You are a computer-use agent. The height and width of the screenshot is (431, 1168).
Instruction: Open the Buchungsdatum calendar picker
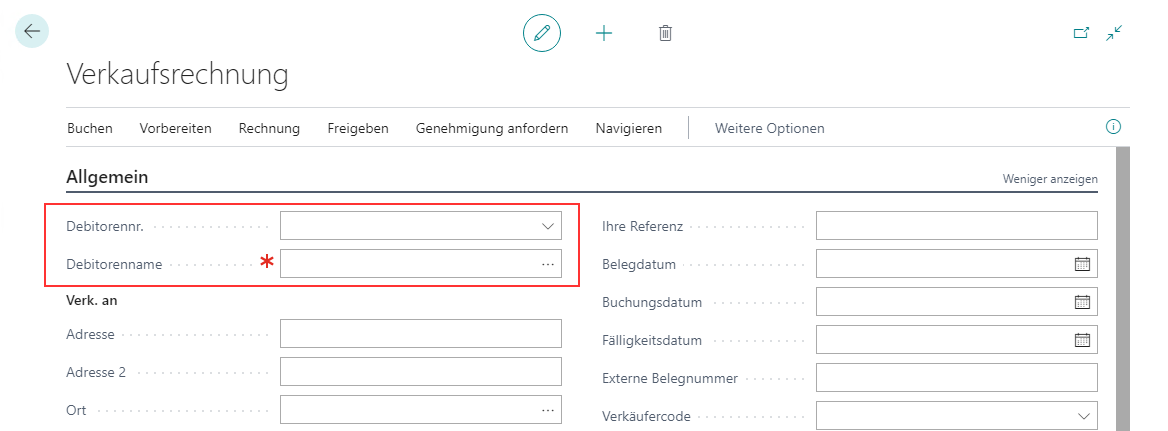coord(1082,301)
